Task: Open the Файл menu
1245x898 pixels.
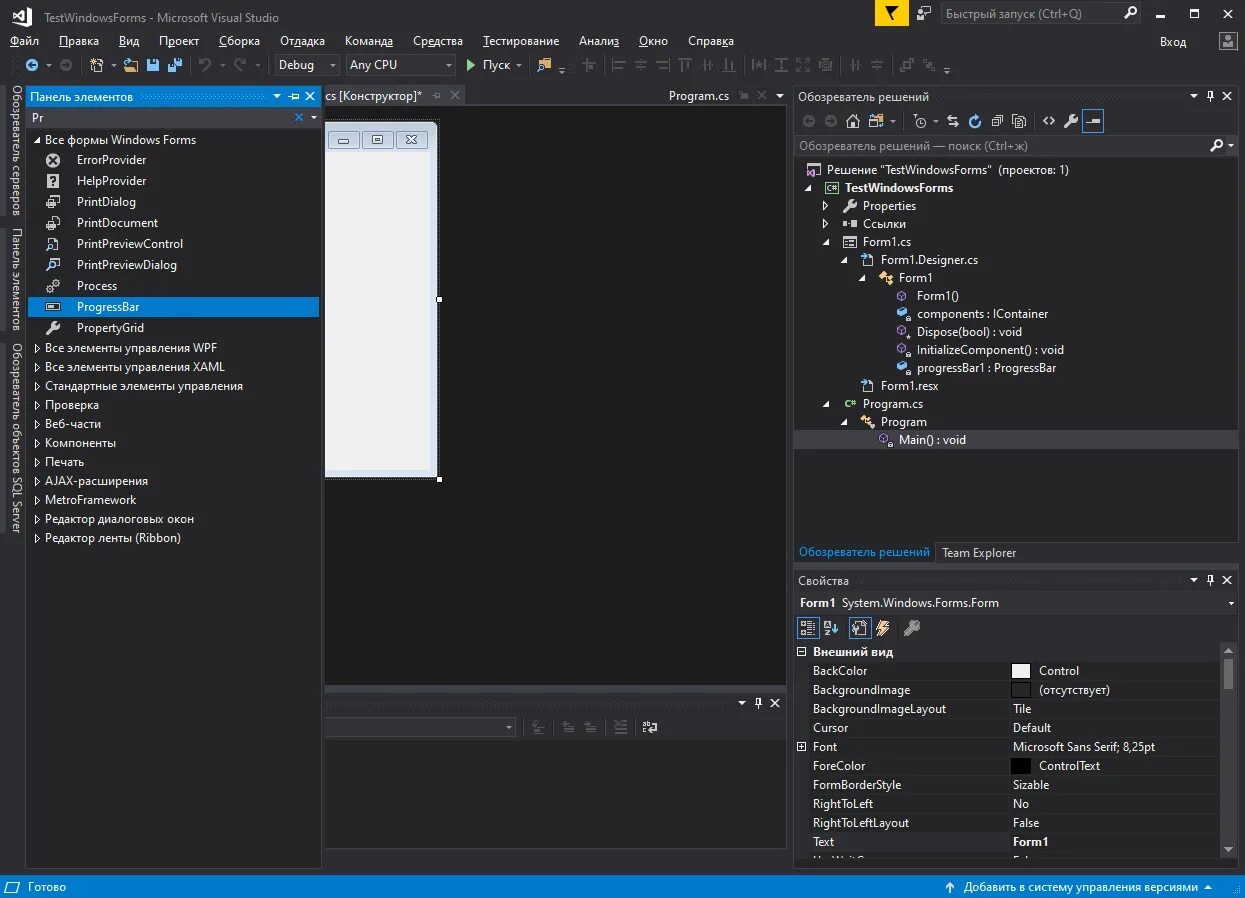Action: point(25,41)
